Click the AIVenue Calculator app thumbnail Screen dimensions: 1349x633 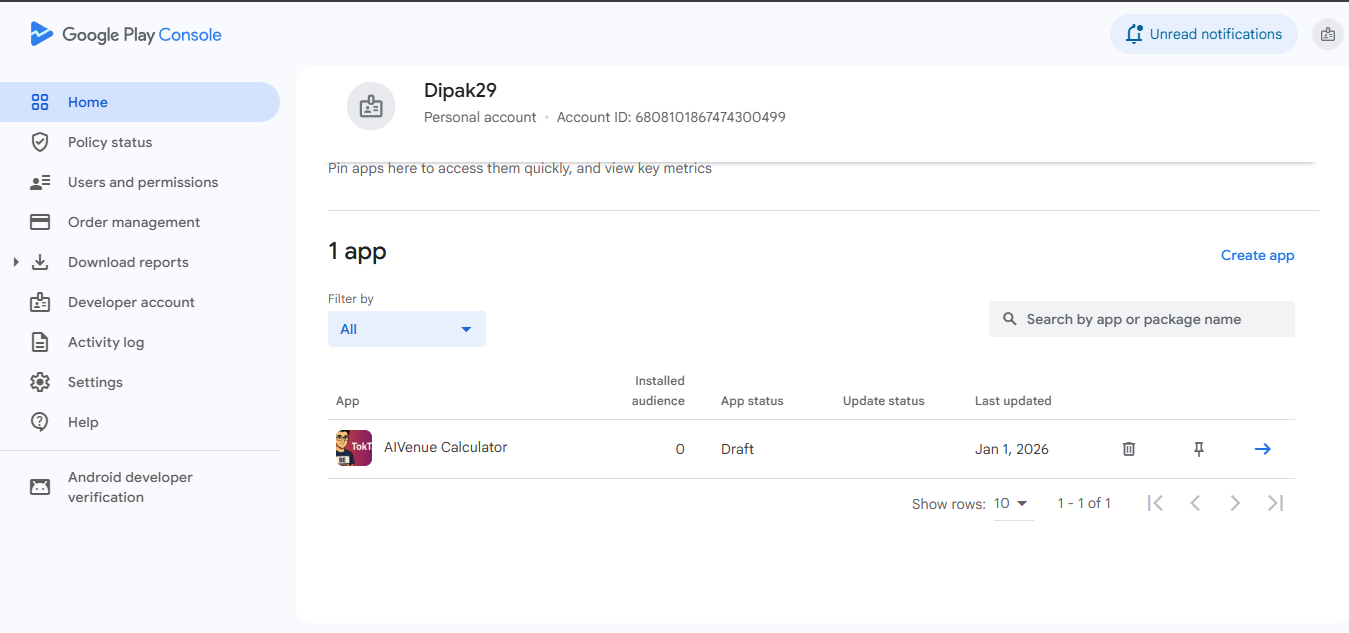pyautogui.click(x=354, y=448)
